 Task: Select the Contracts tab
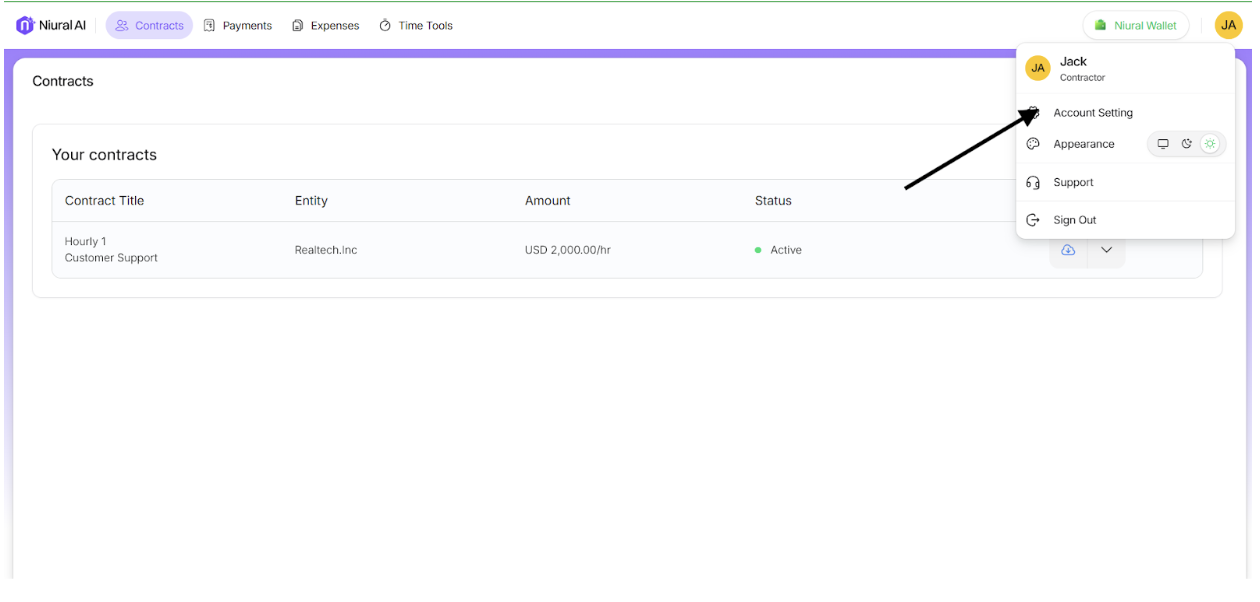[149, 26]
